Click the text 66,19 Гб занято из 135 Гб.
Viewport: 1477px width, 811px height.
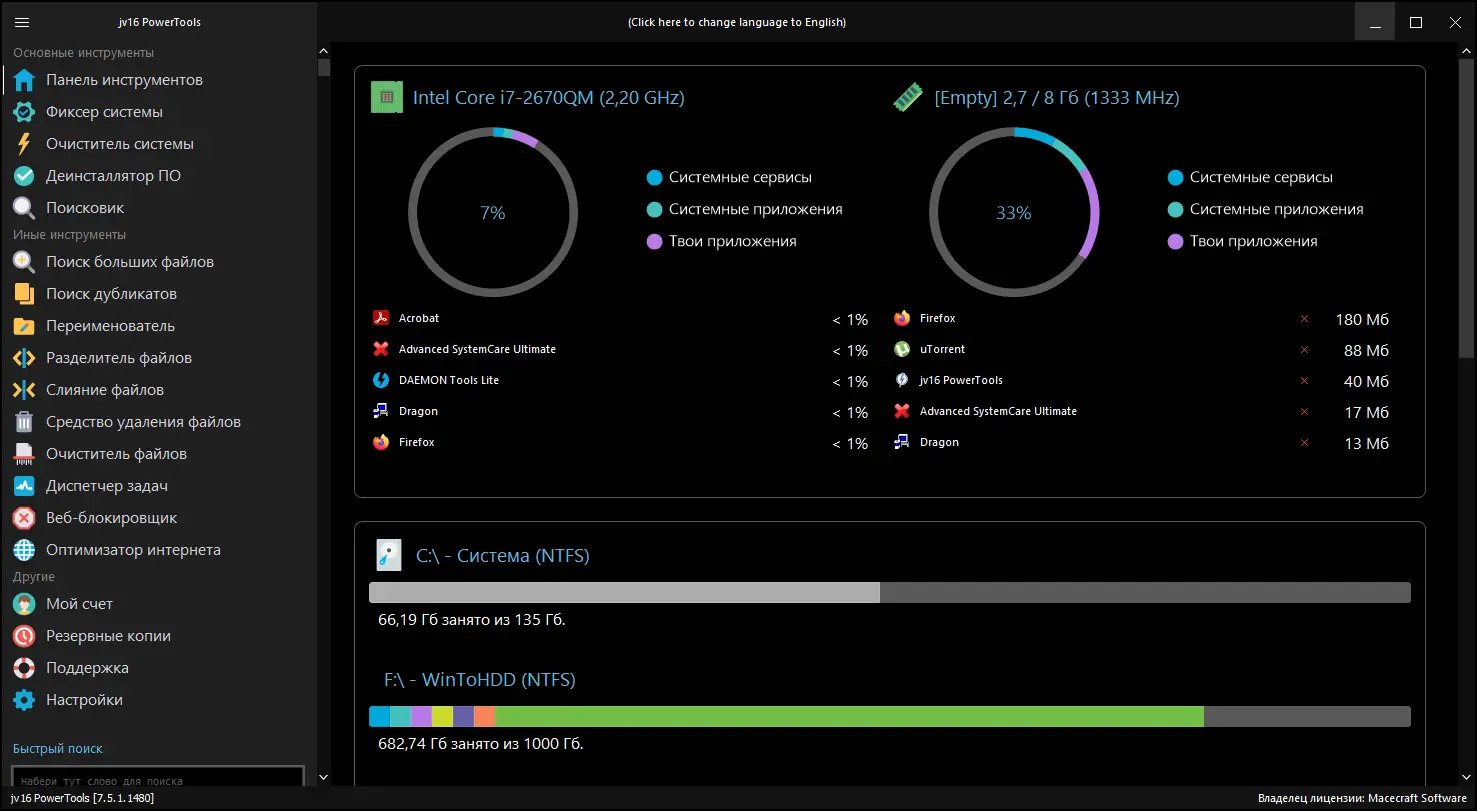(472, 620)
